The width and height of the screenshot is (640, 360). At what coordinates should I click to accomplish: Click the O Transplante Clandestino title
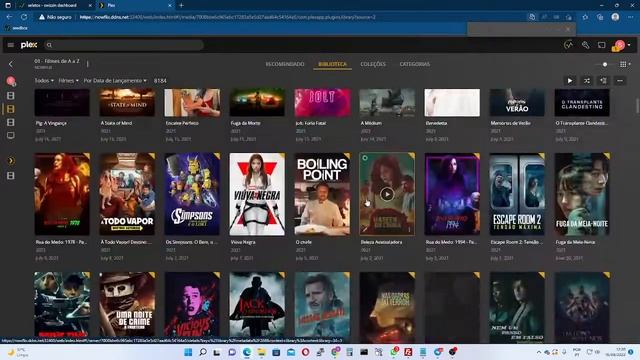(582, 123)
